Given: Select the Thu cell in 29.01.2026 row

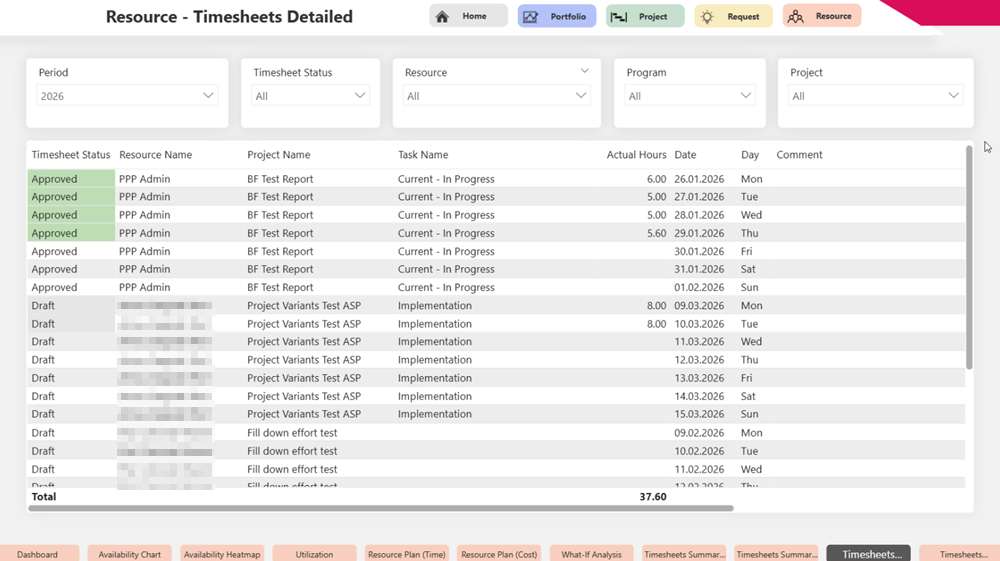Looking at the screenshot, I should click(x=749, y=233).
